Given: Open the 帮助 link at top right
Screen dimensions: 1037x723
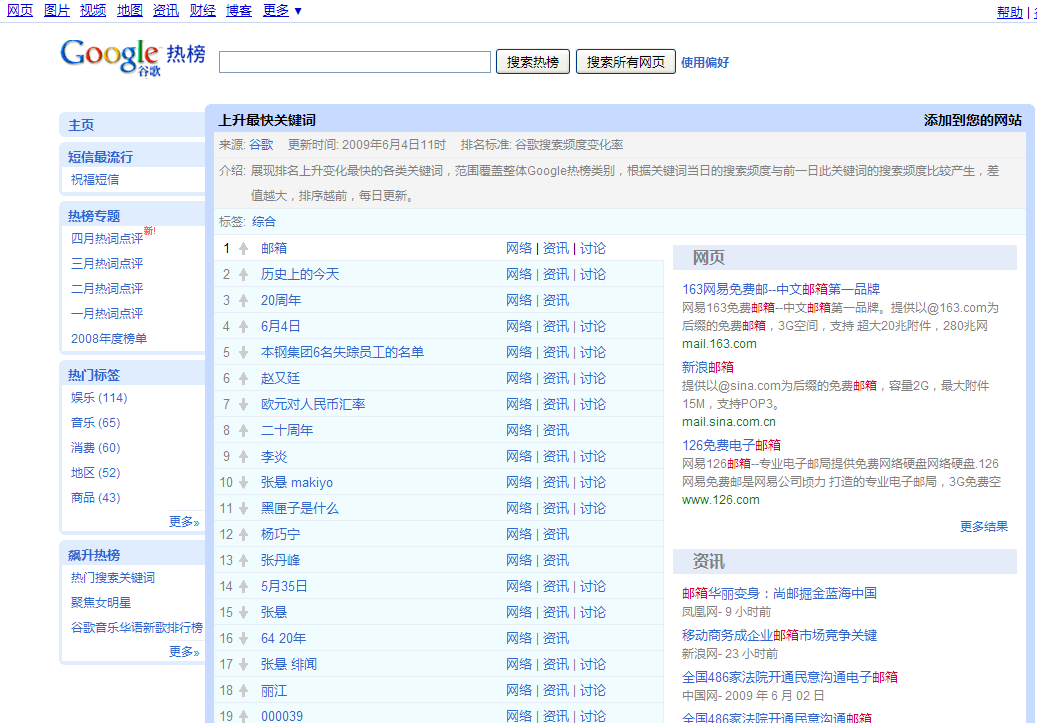Looking at the screenshot, I should (x=1010, y=12).
